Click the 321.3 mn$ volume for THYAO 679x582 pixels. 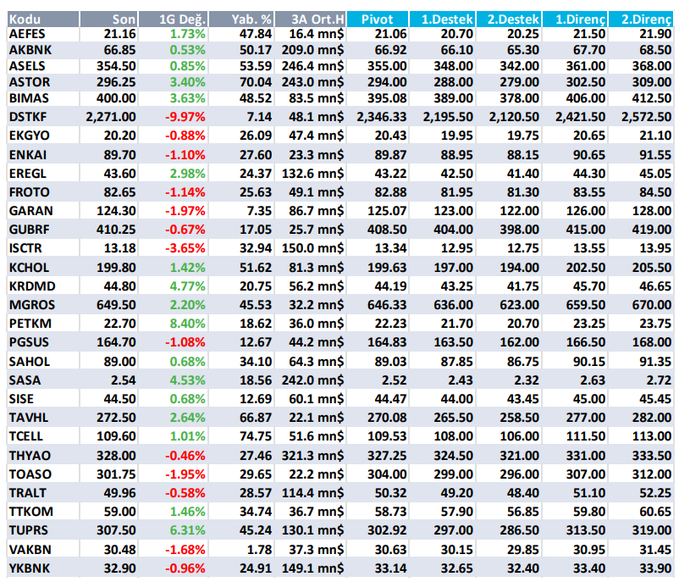click(x=313, y=455)
